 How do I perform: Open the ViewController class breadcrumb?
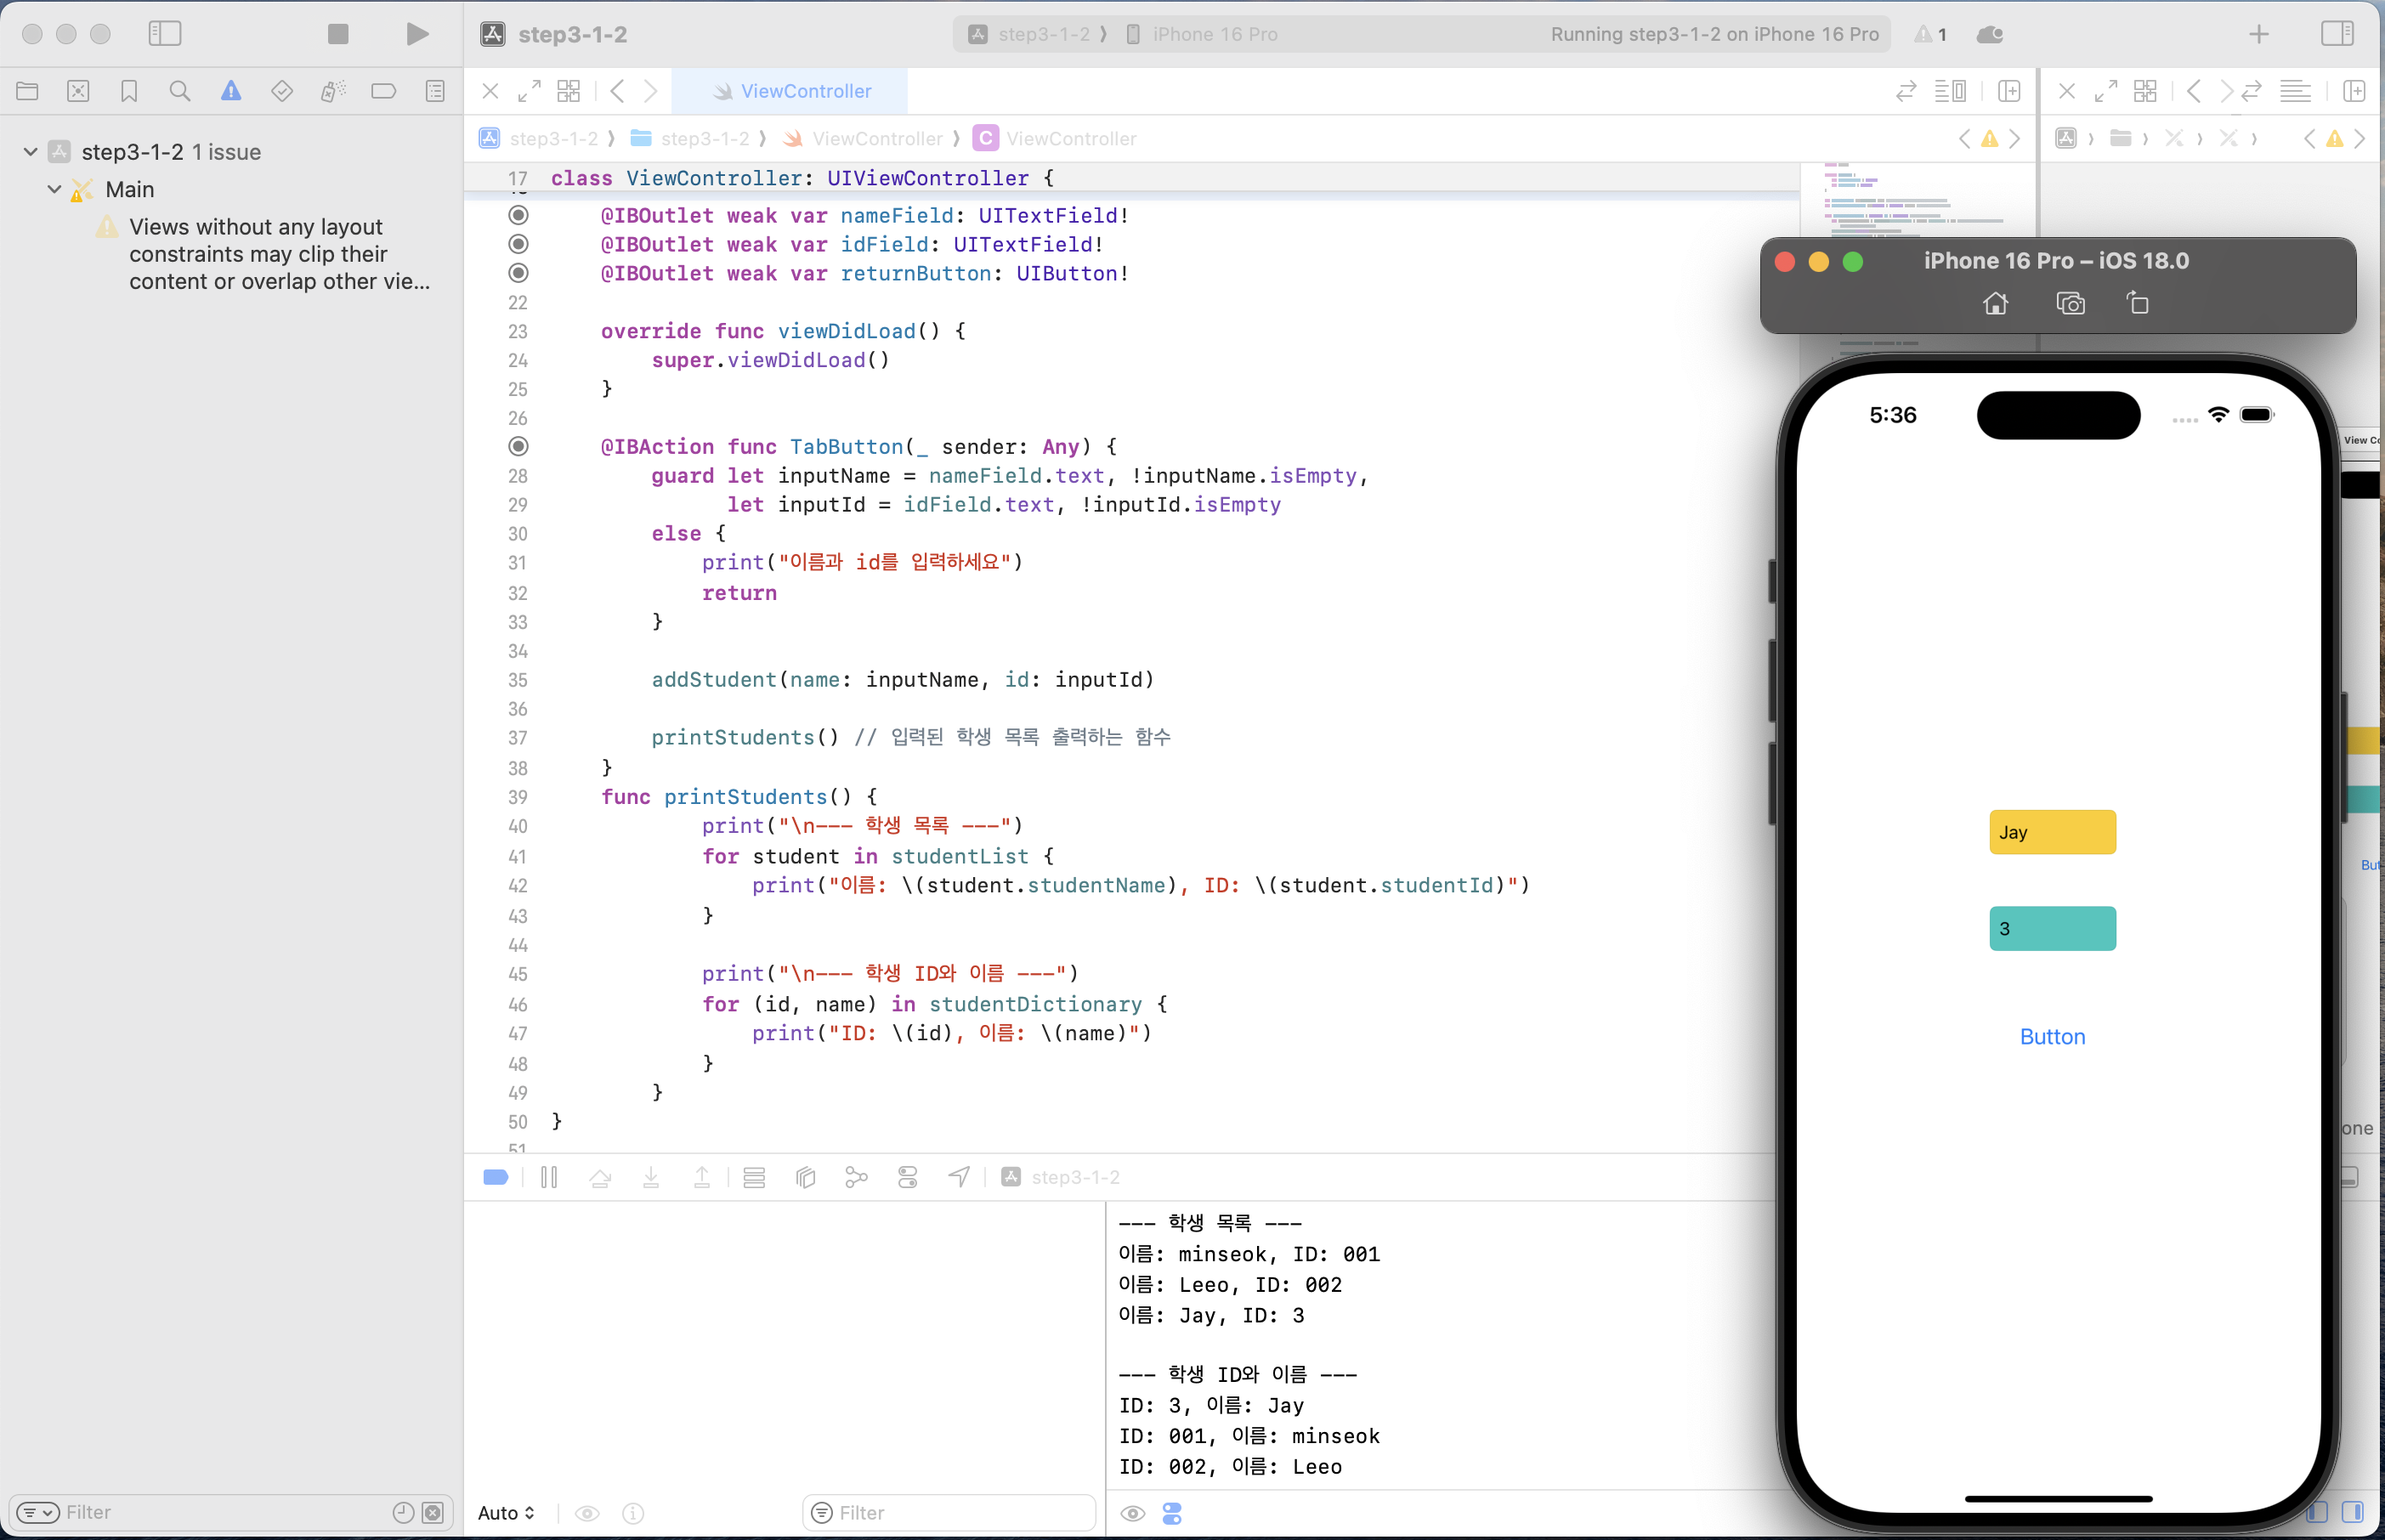click(1056, 138)
